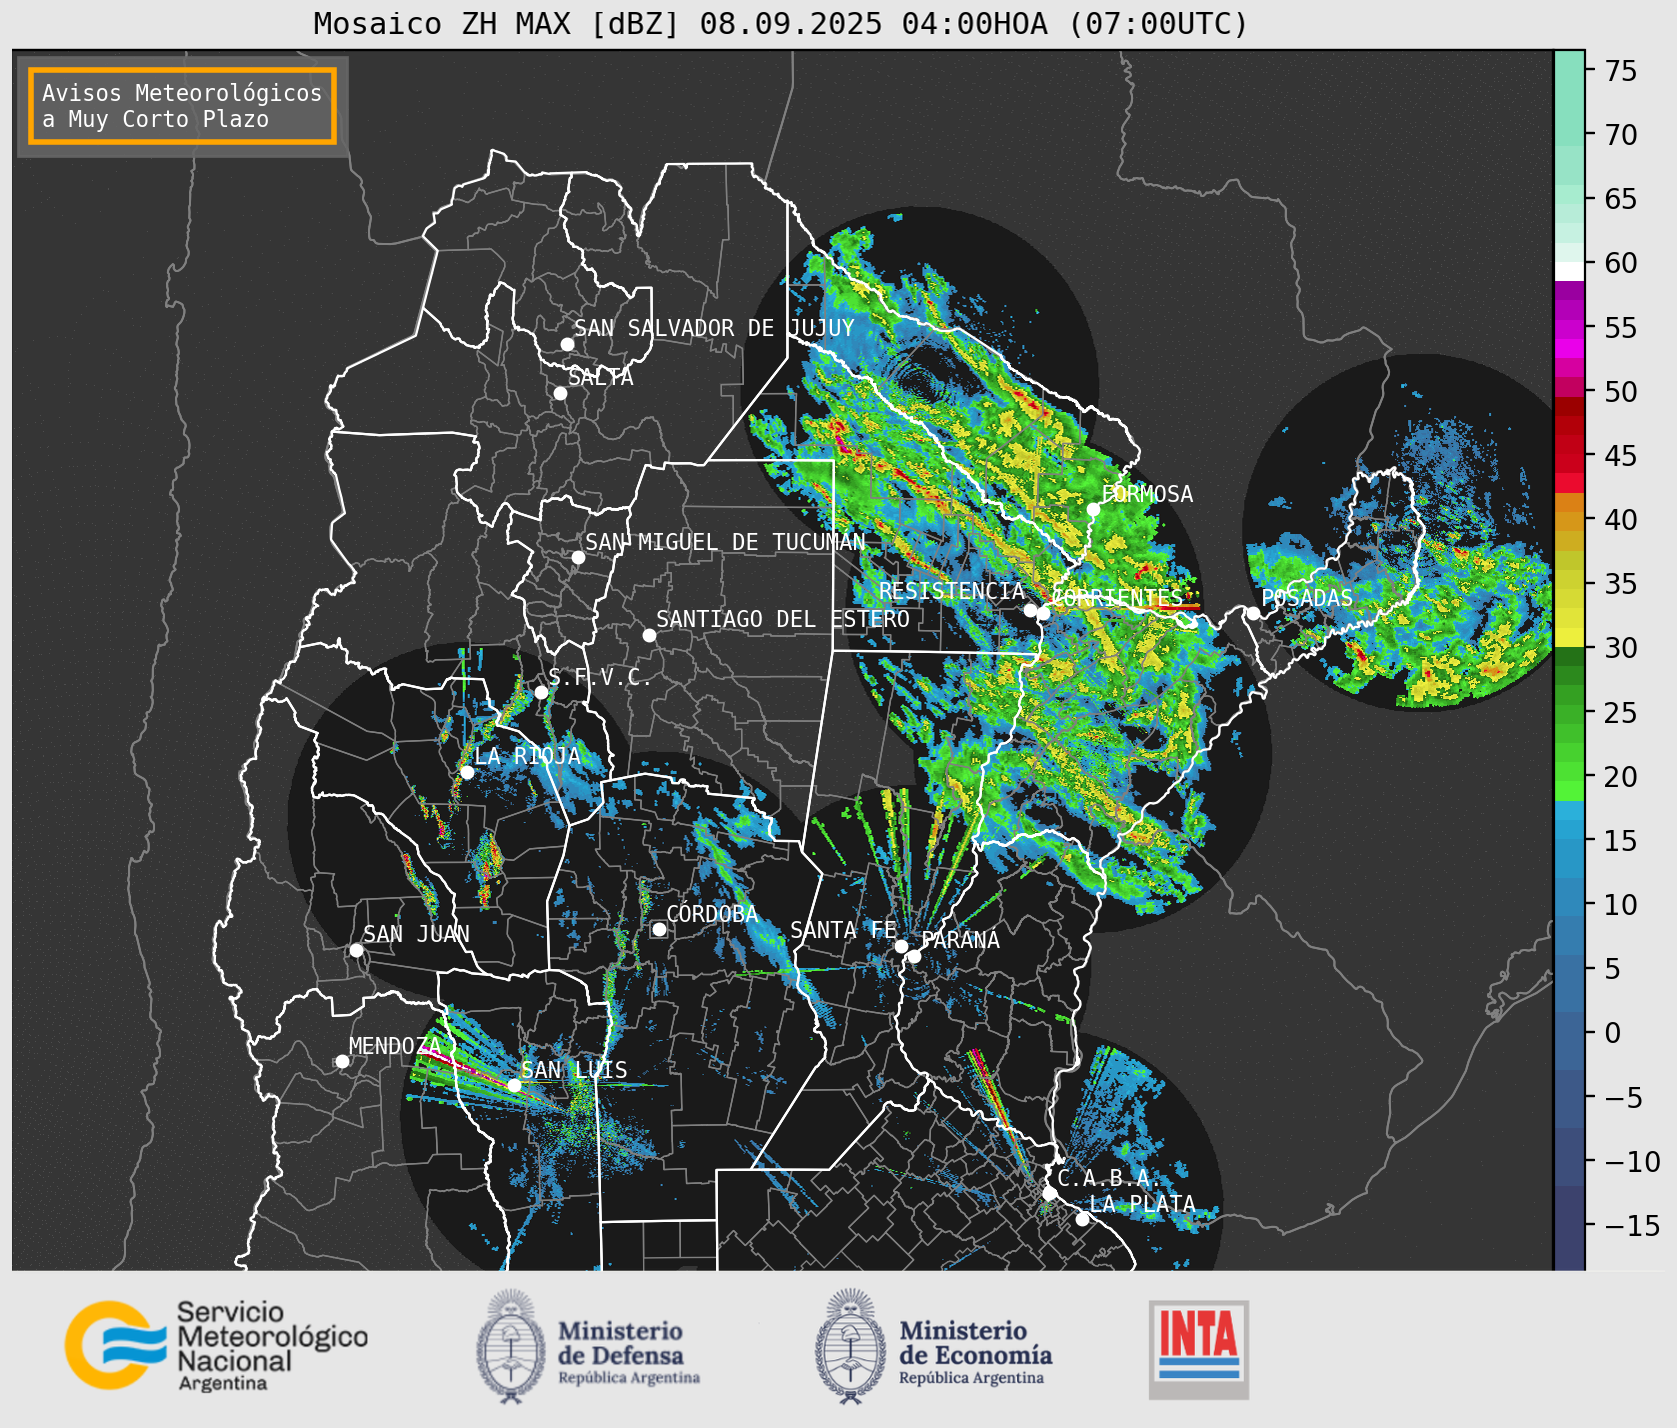Click the CÓRDOBA label
The height and width of the screenshot is (1428, 1677).
(x=712, y=914)
